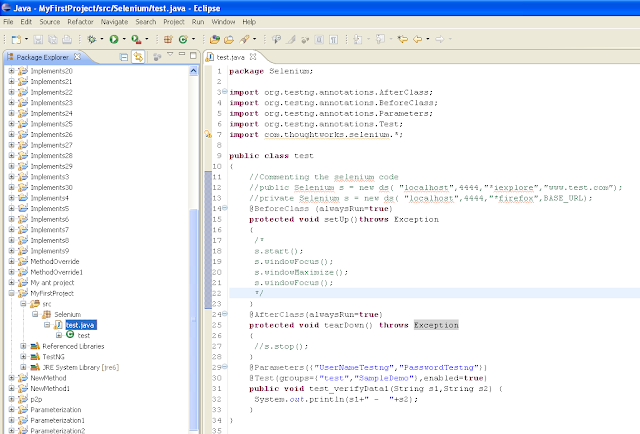640x434 pixels.
Task: Click the Last Edit Location arrow icon
Action: pyautogui.click(x=402, y=39)
